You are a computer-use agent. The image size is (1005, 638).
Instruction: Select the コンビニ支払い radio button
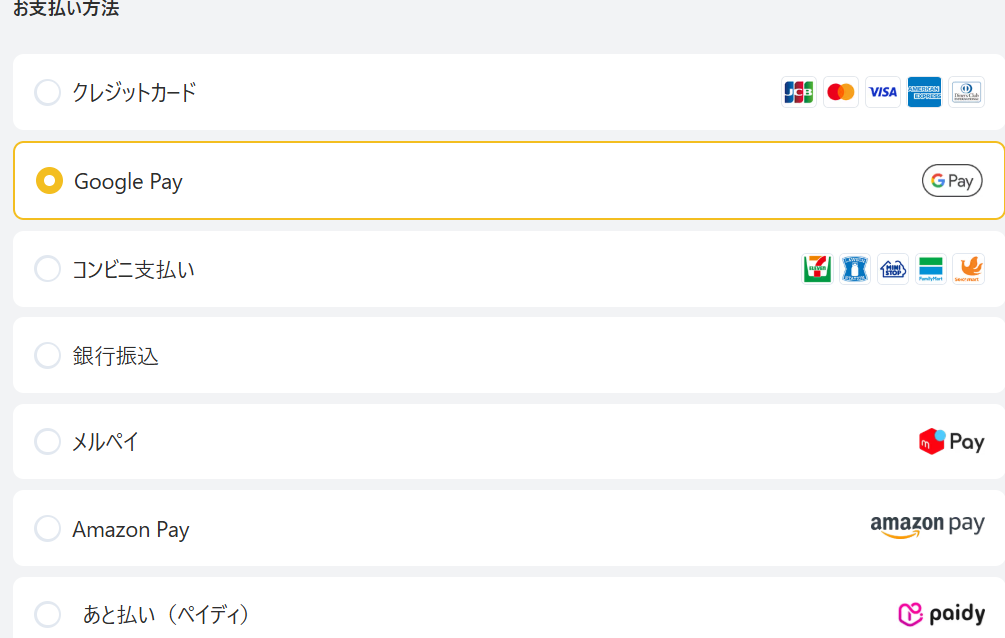[48, 269]
